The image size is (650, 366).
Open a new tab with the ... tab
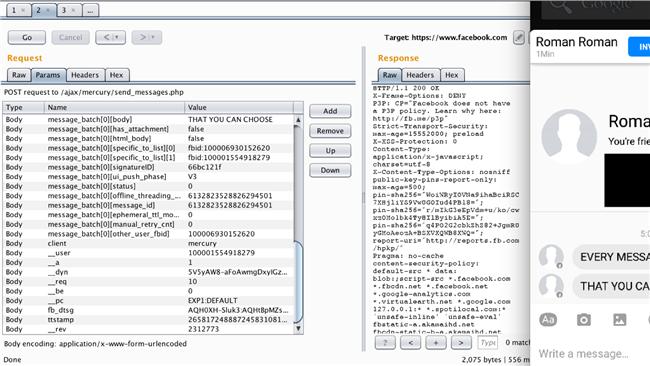click(x=90, y=10)
